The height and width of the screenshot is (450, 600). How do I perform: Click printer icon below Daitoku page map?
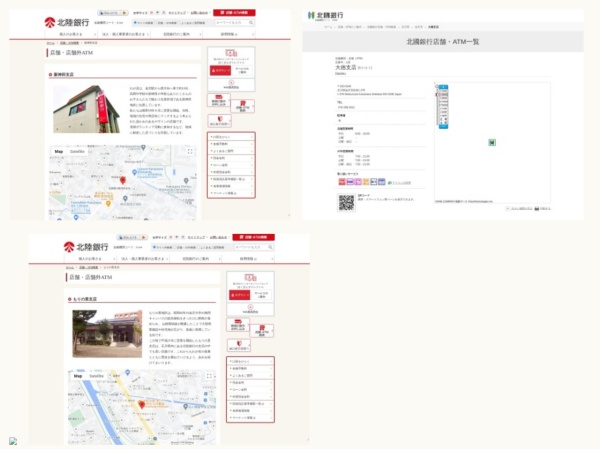click(x=537, y=209)
